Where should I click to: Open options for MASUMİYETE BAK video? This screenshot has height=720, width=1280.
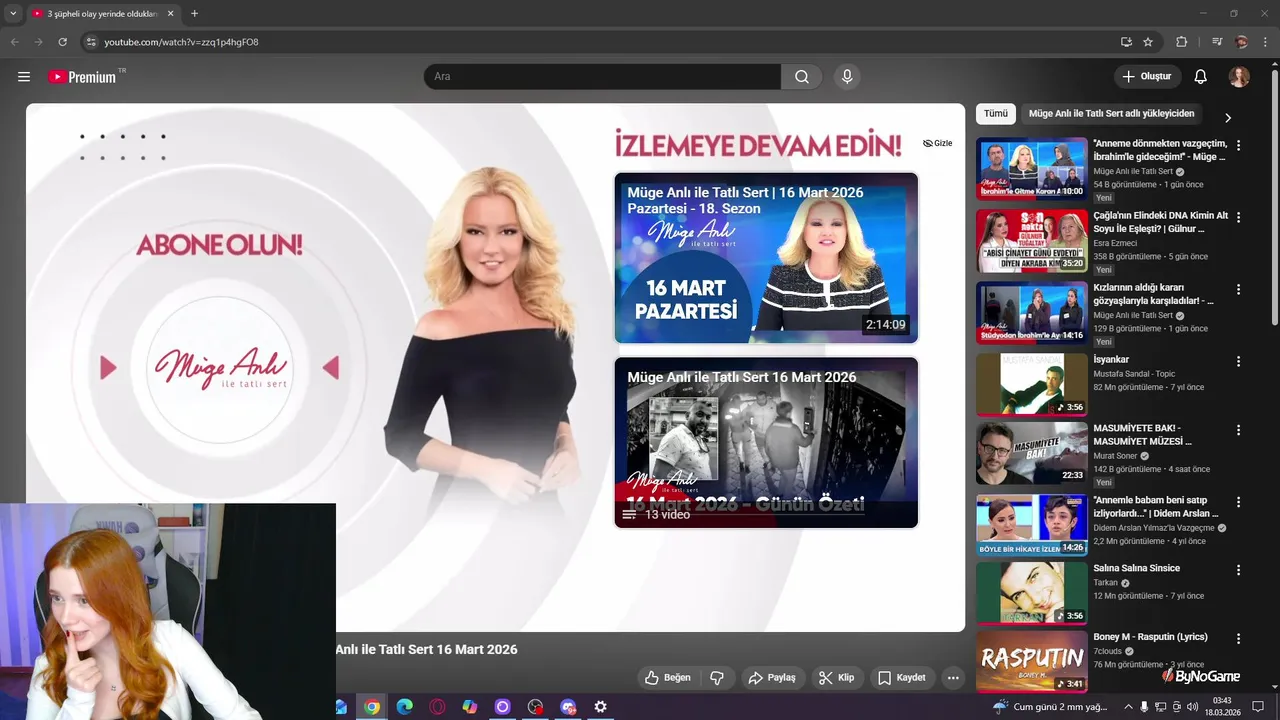pyautogui.click(x=1239, y=430)
